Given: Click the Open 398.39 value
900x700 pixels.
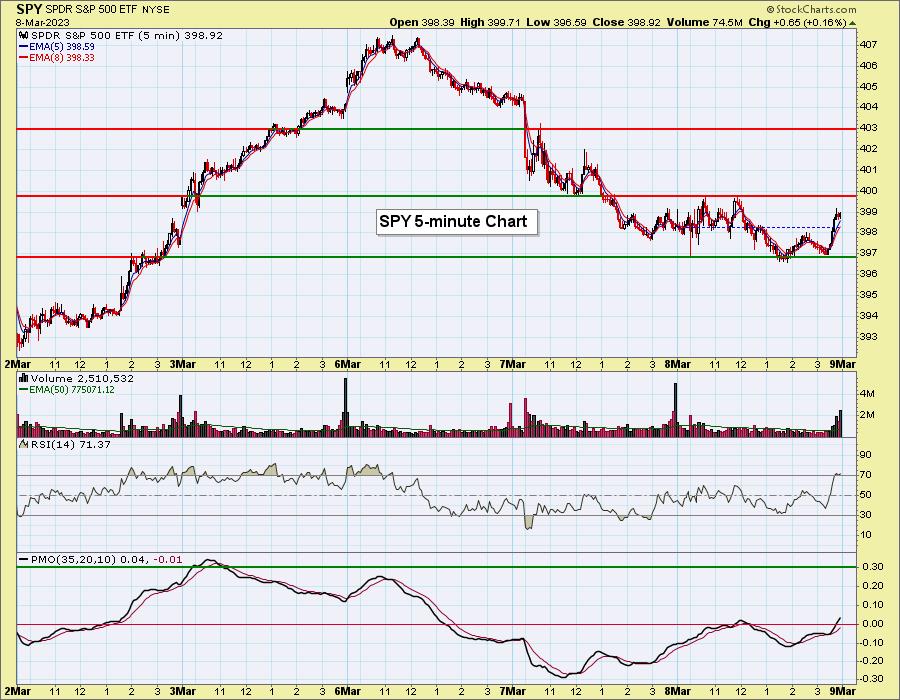Looking at the screenshot, I should (422, 22).
